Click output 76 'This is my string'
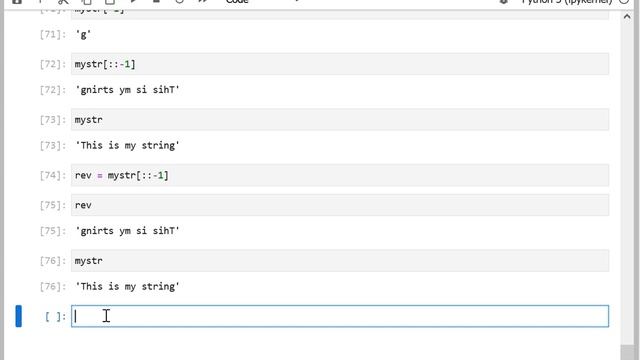640x360 pixels. point(127,286)
